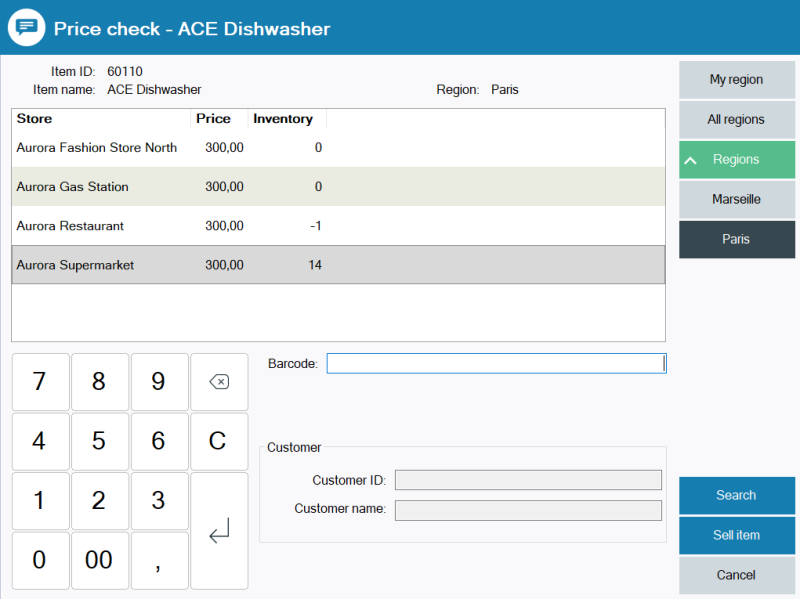
Task: Focus the Barcode input field
Action: [x=495, y=364]
